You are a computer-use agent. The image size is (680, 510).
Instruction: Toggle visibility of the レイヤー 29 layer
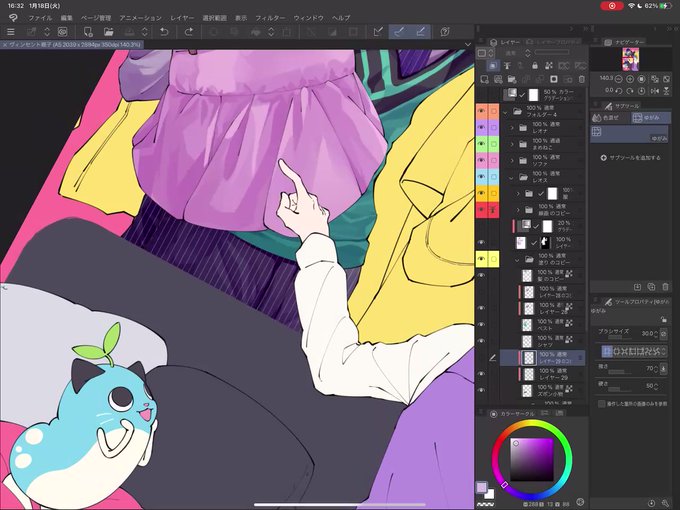pyautogui.click(x=481, y=374)
